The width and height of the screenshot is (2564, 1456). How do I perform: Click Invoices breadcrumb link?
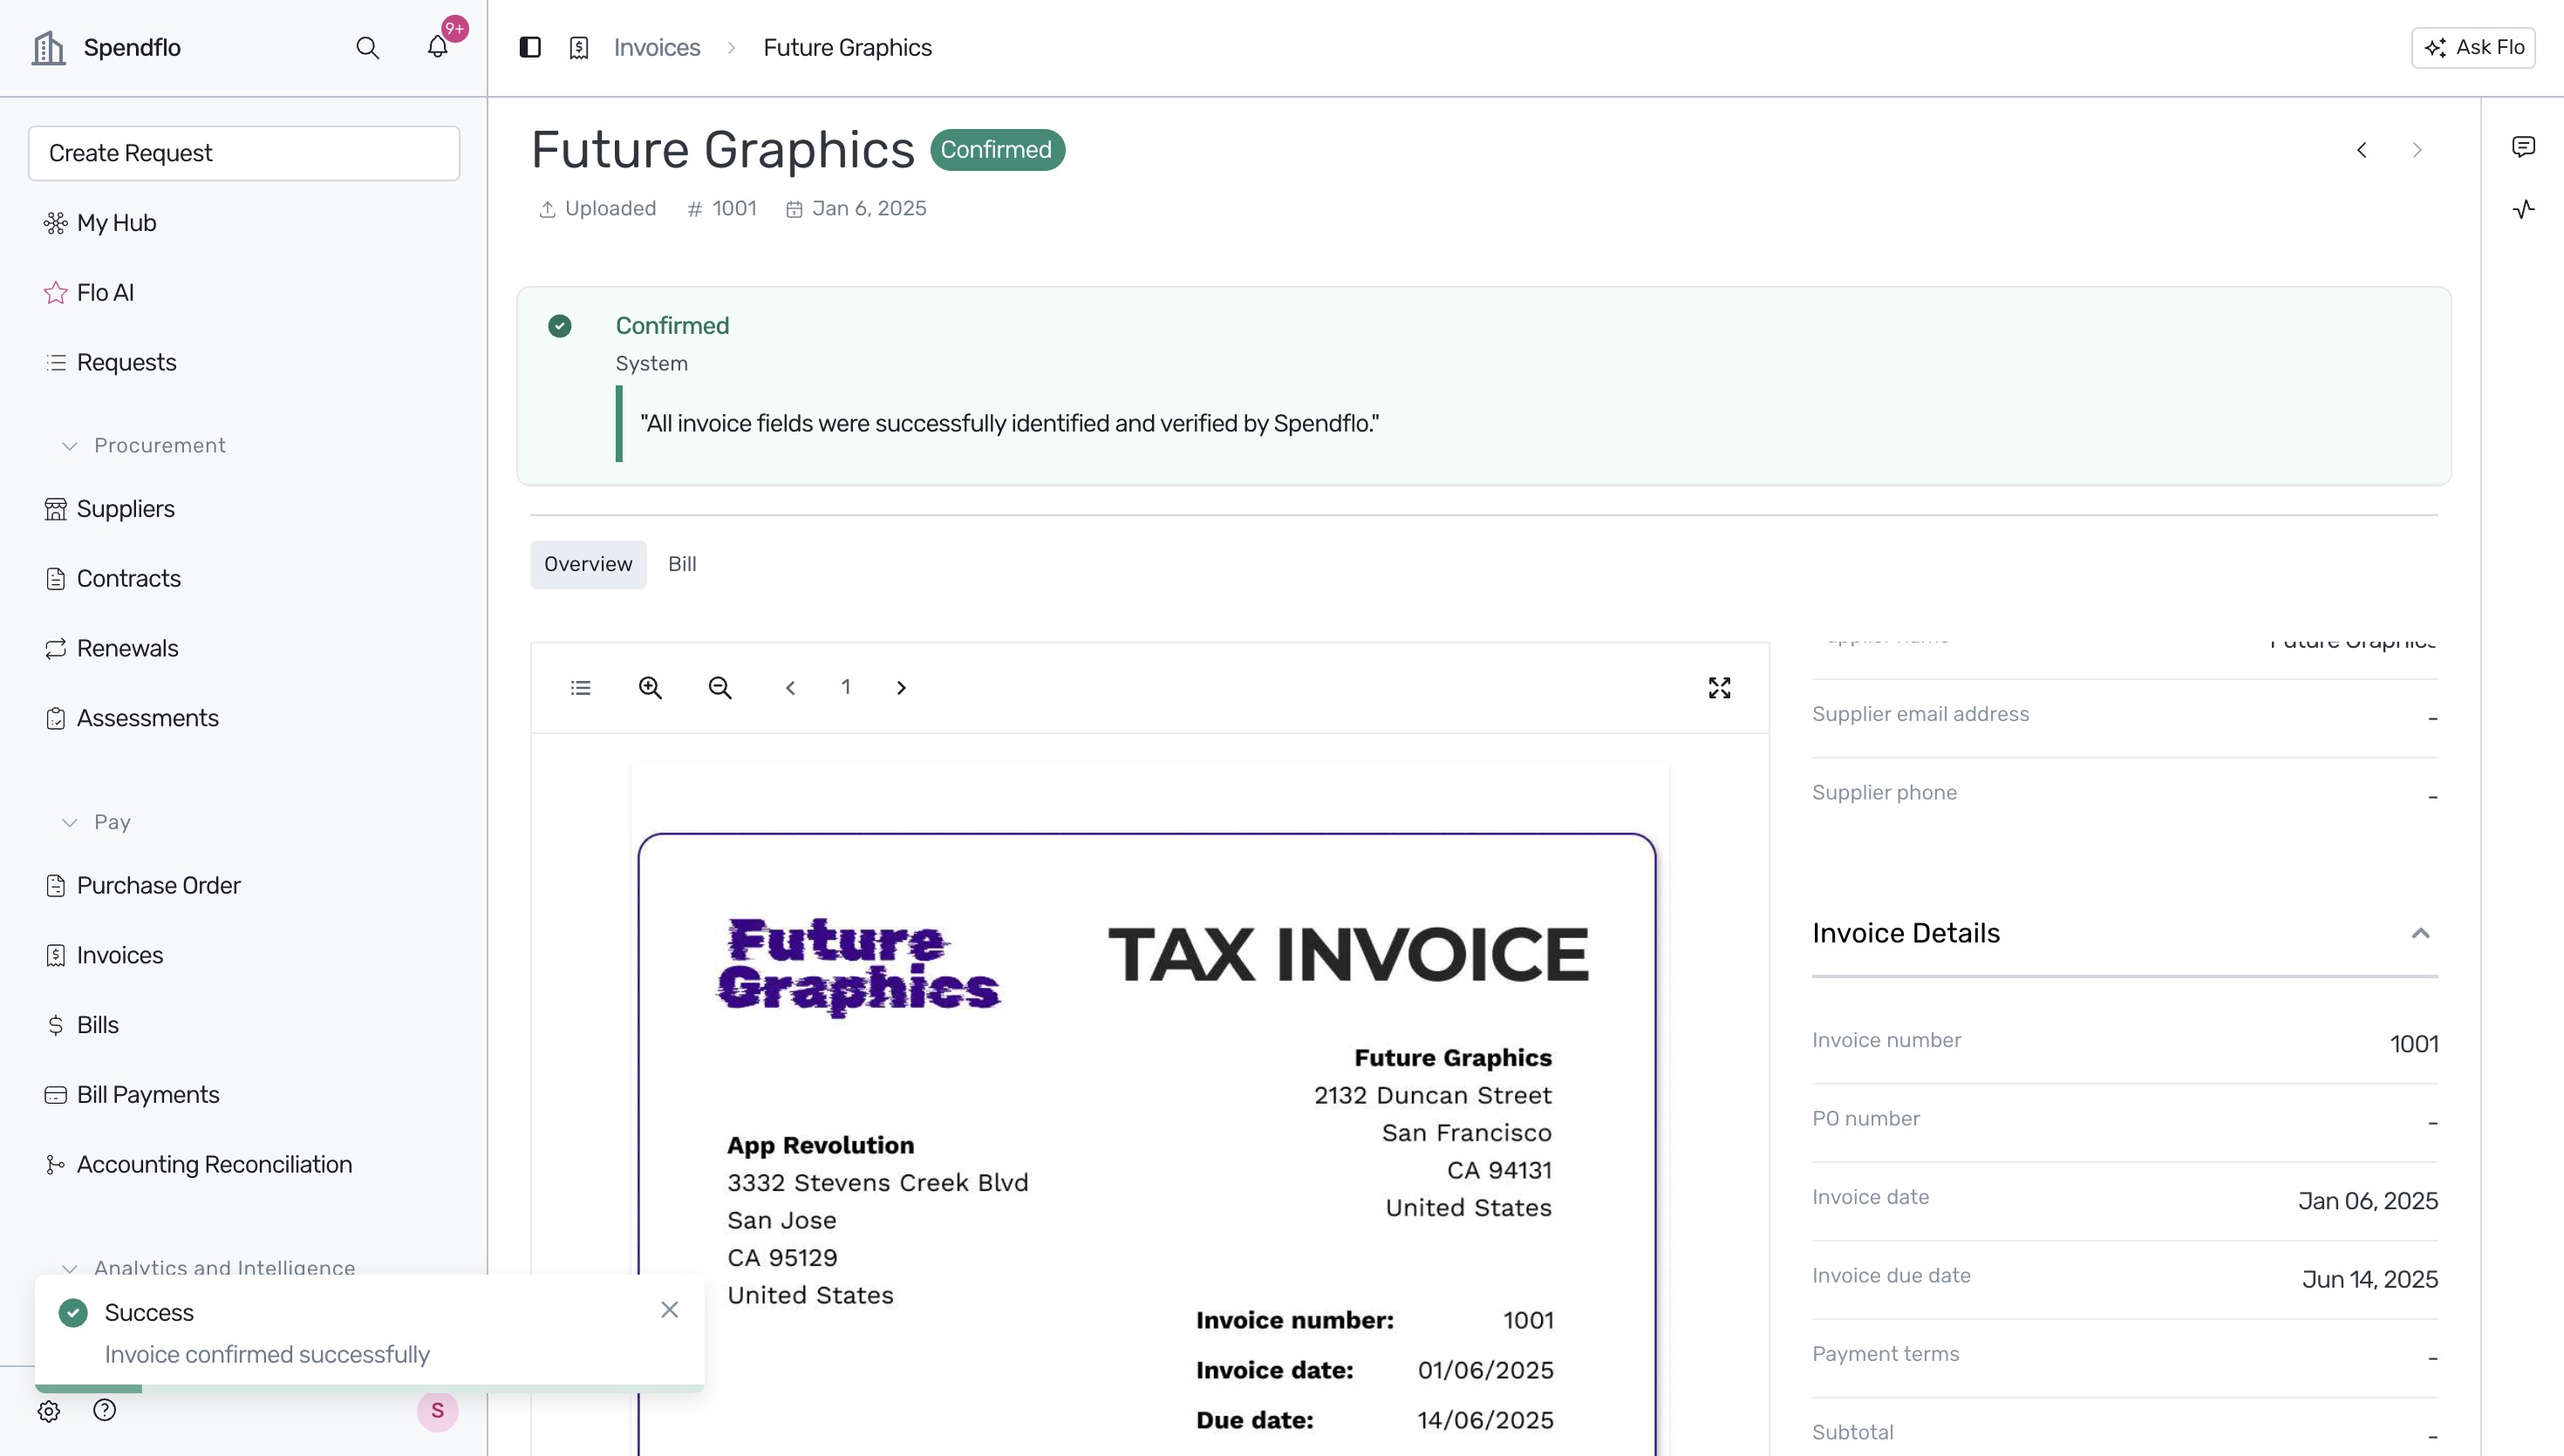point(657,47)
